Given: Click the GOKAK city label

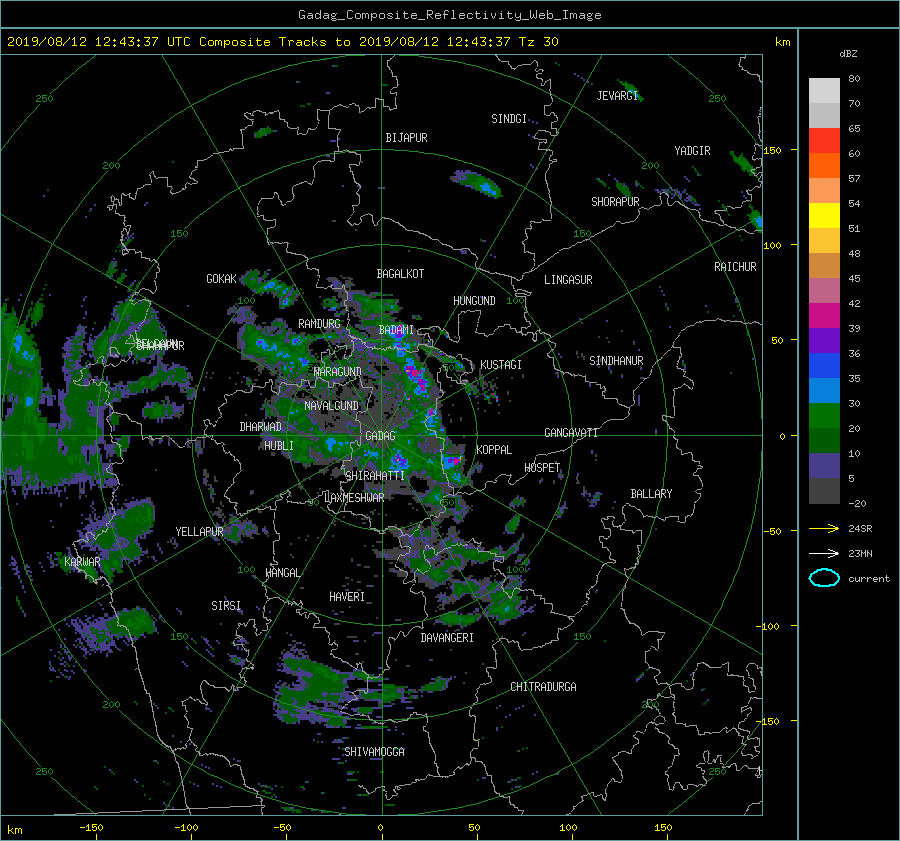Looking at the screenshot, I should point(221,279).
